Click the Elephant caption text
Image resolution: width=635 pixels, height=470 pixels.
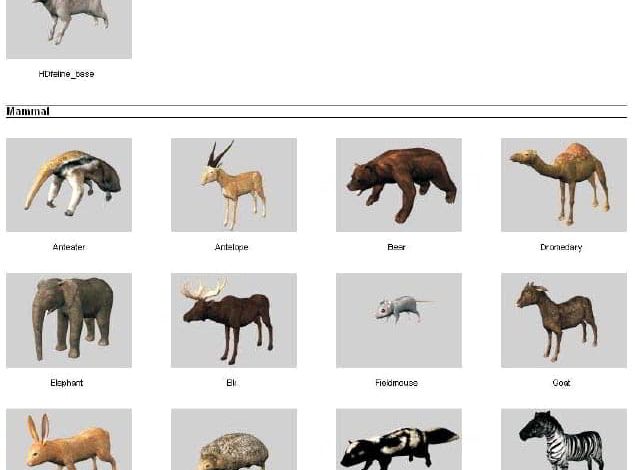click(67, 383)
